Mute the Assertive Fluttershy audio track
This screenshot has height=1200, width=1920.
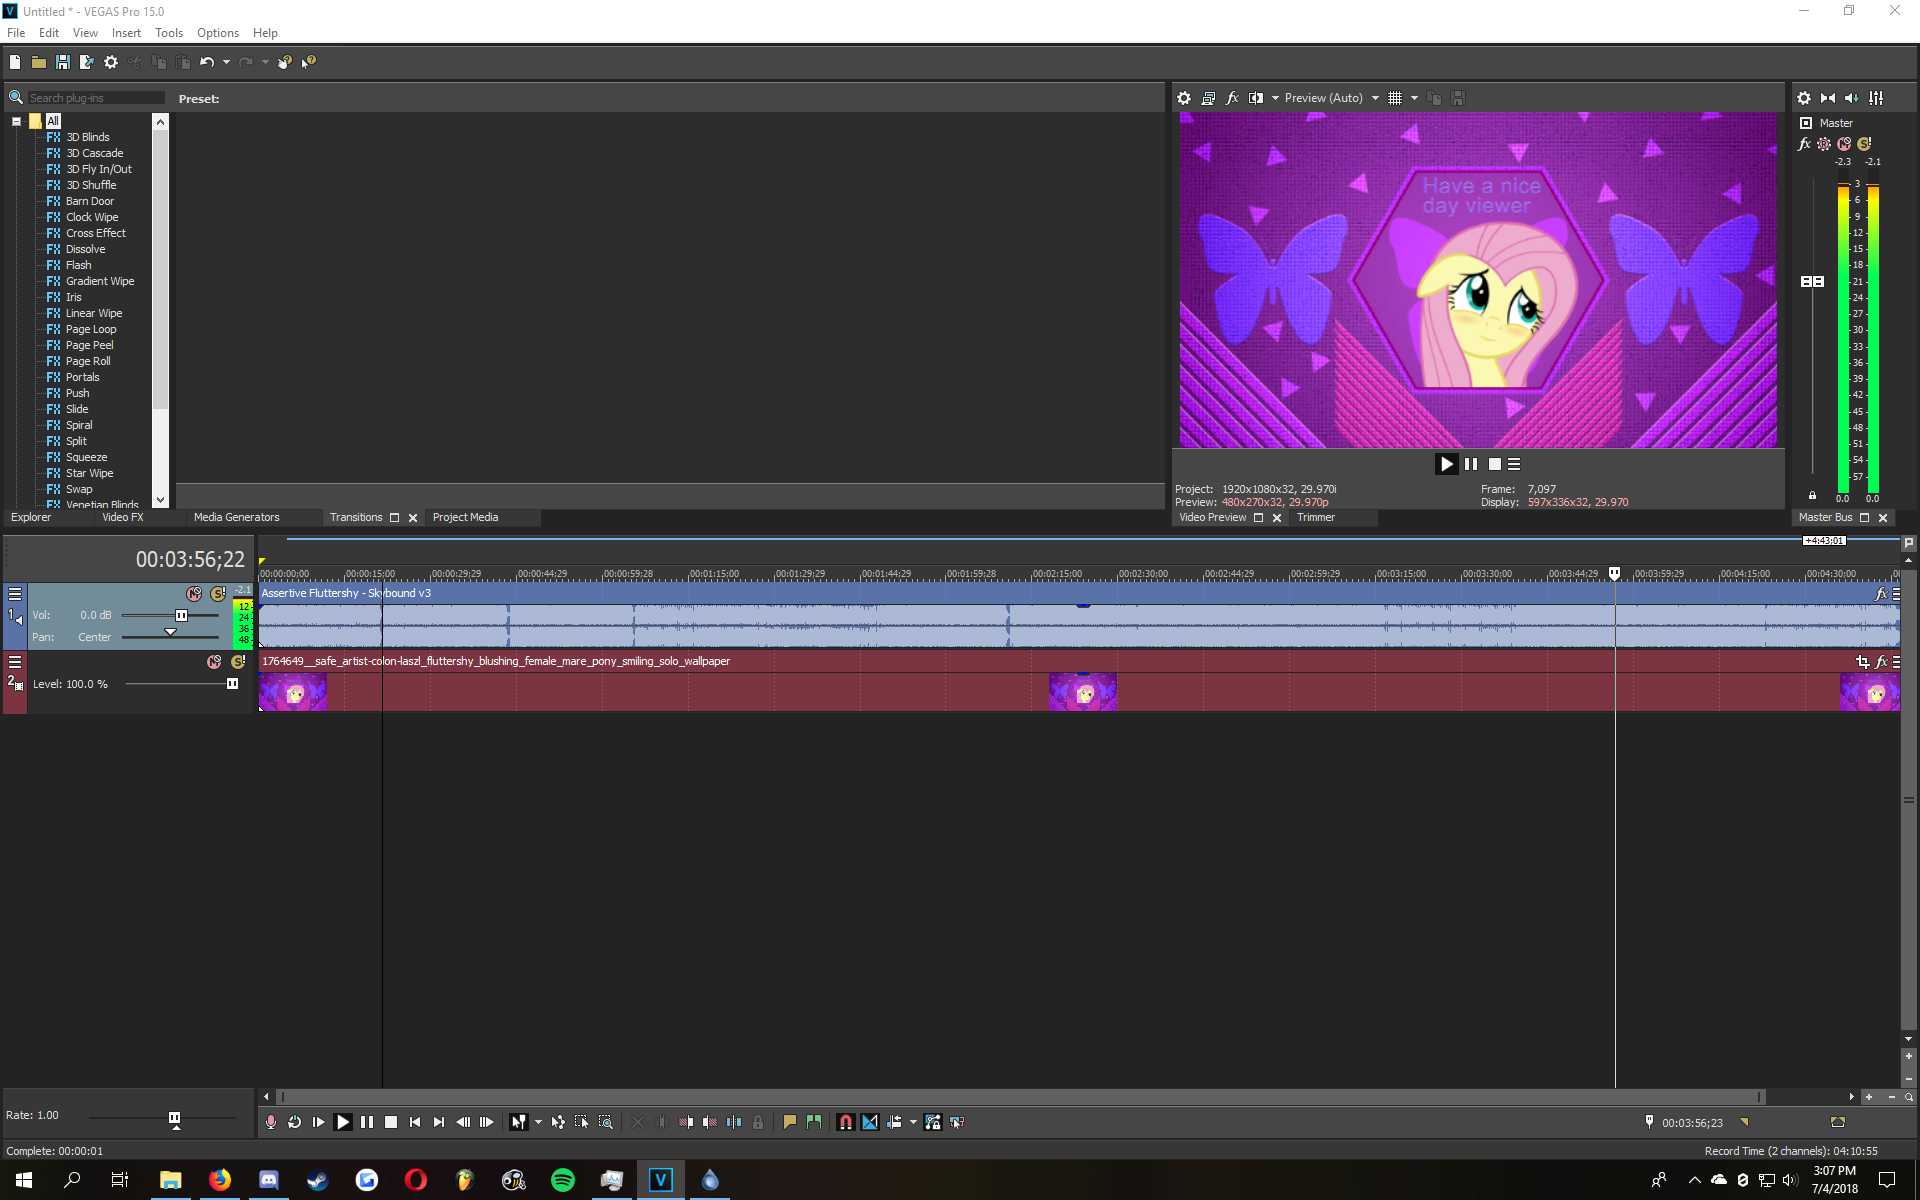(x=194, y=594)
